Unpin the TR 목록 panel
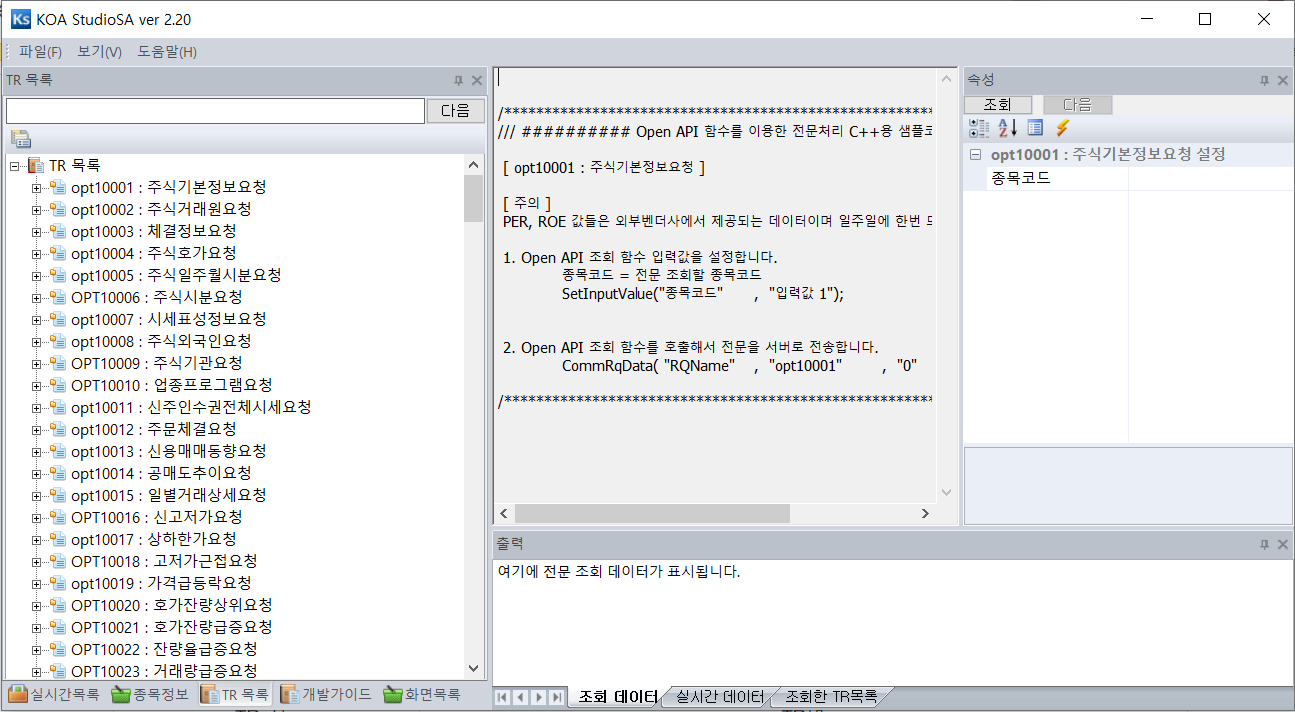Viewport: 1295px width, 712px height. click(x=458, y=80)
